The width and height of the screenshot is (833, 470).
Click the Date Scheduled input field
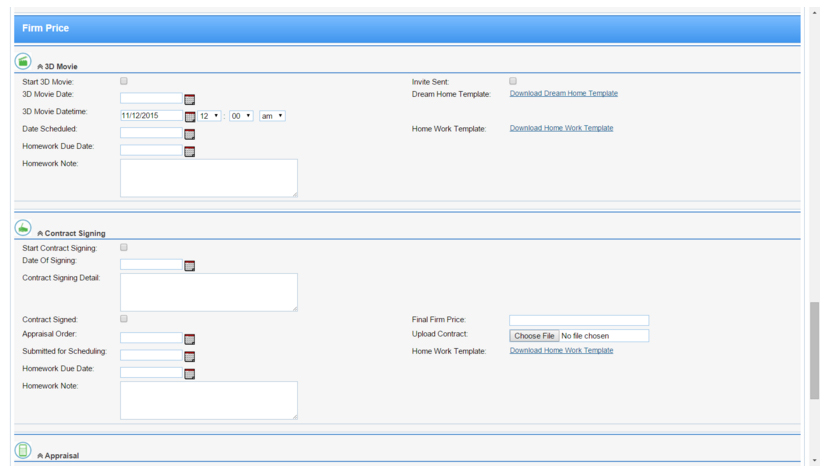click(151, 133)
